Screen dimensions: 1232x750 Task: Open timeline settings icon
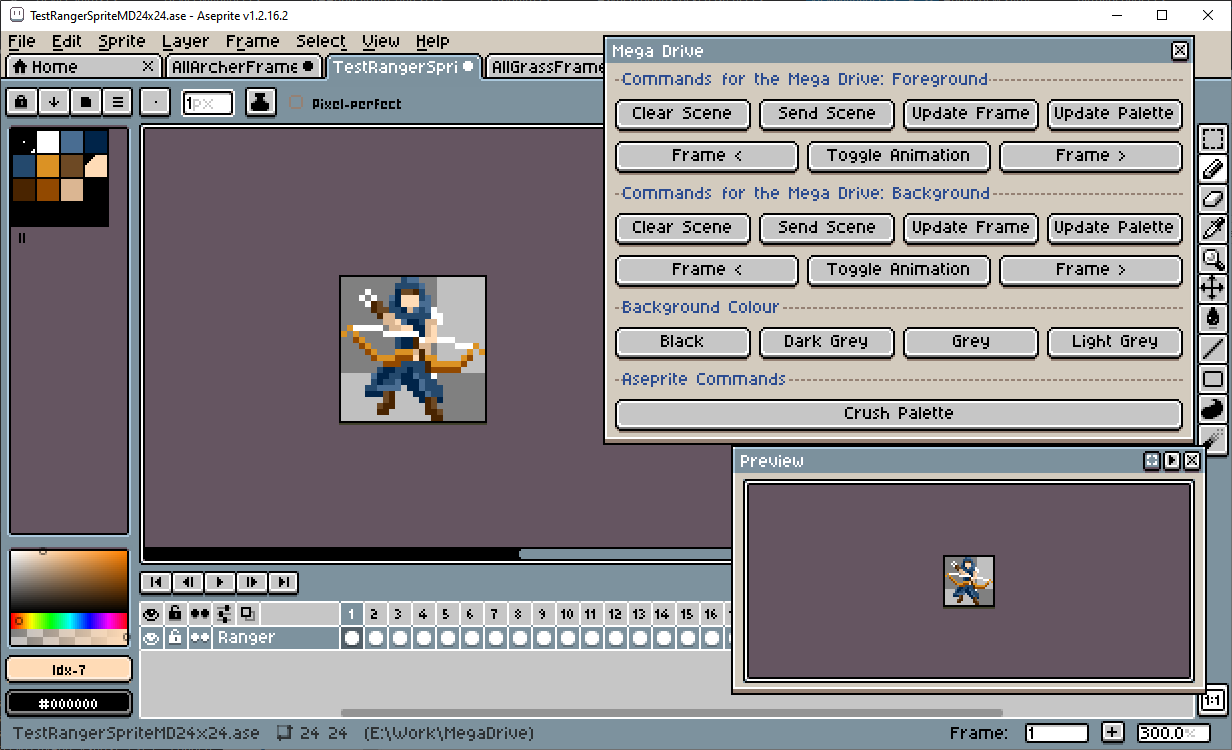pos(224,613)
